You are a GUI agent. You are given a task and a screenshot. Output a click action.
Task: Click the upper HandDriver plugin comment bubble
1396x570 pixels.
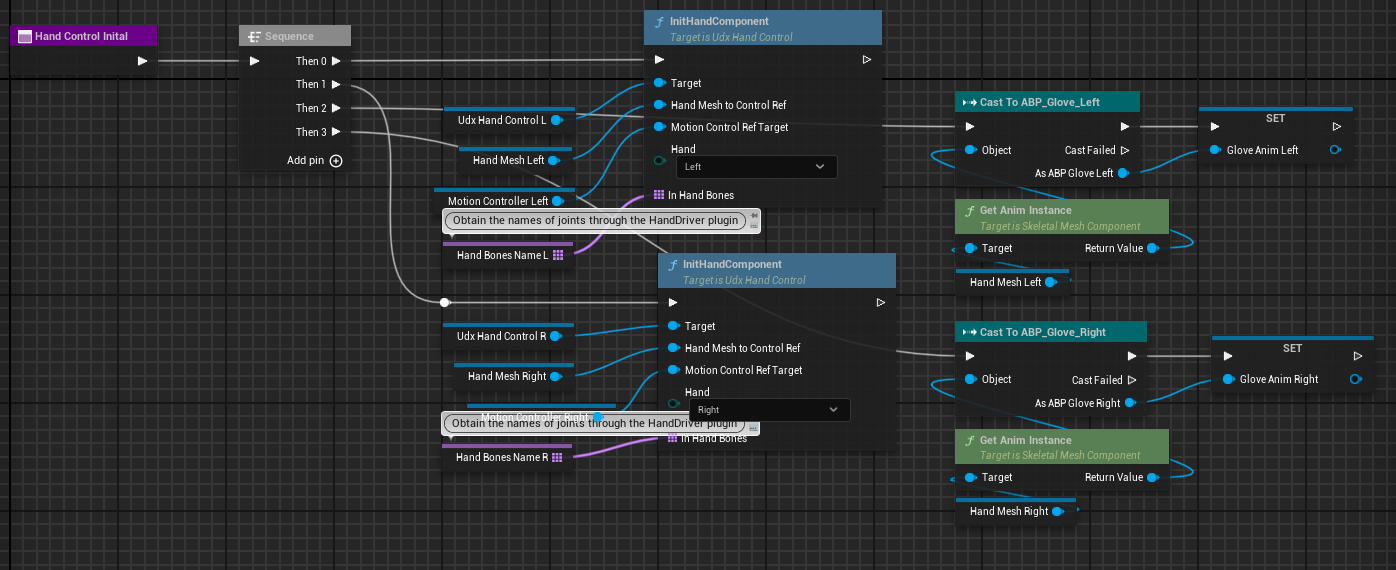point(595,220)
